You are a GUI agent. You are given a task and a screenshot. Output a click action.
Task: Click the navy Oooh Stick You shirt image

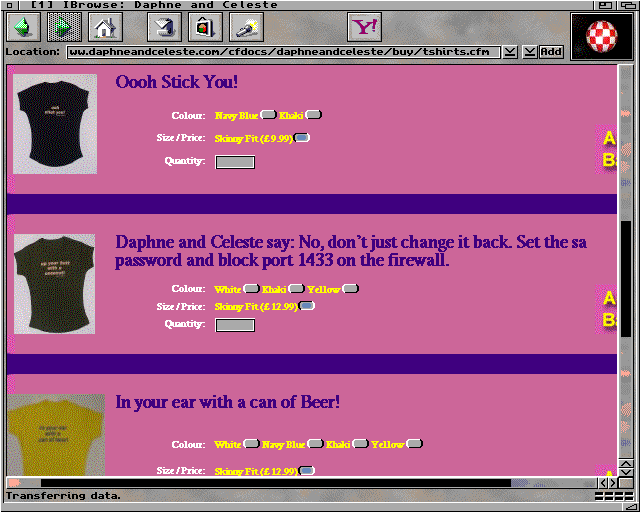tap(55, 124)
